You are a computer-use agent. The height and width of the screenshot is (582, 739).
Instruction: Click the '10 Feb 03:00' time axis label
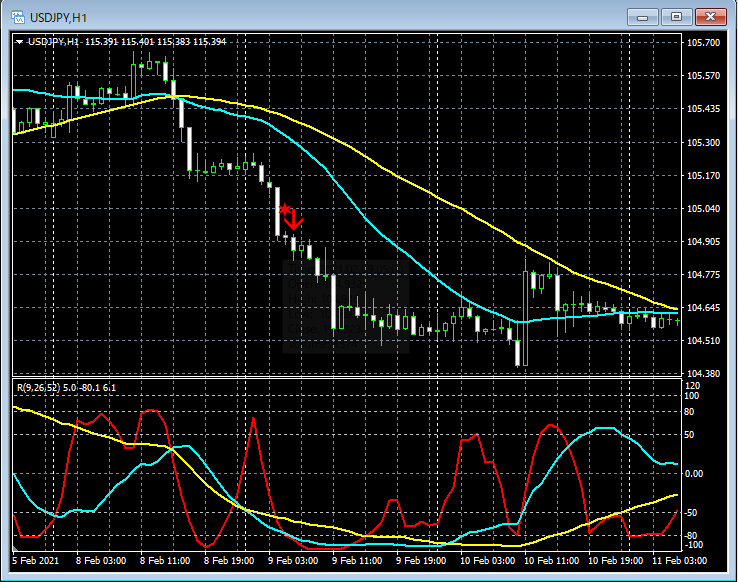pos(488,561)
